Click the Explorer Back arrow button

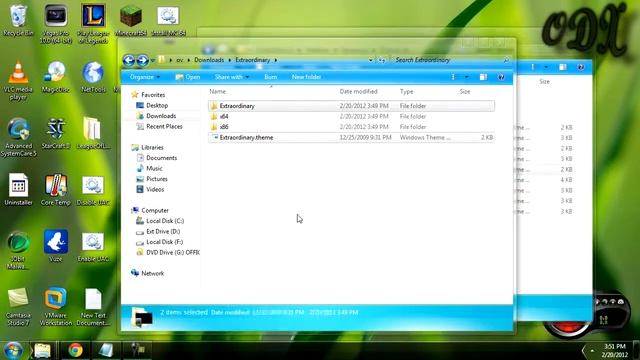click(x=129, y=60)
